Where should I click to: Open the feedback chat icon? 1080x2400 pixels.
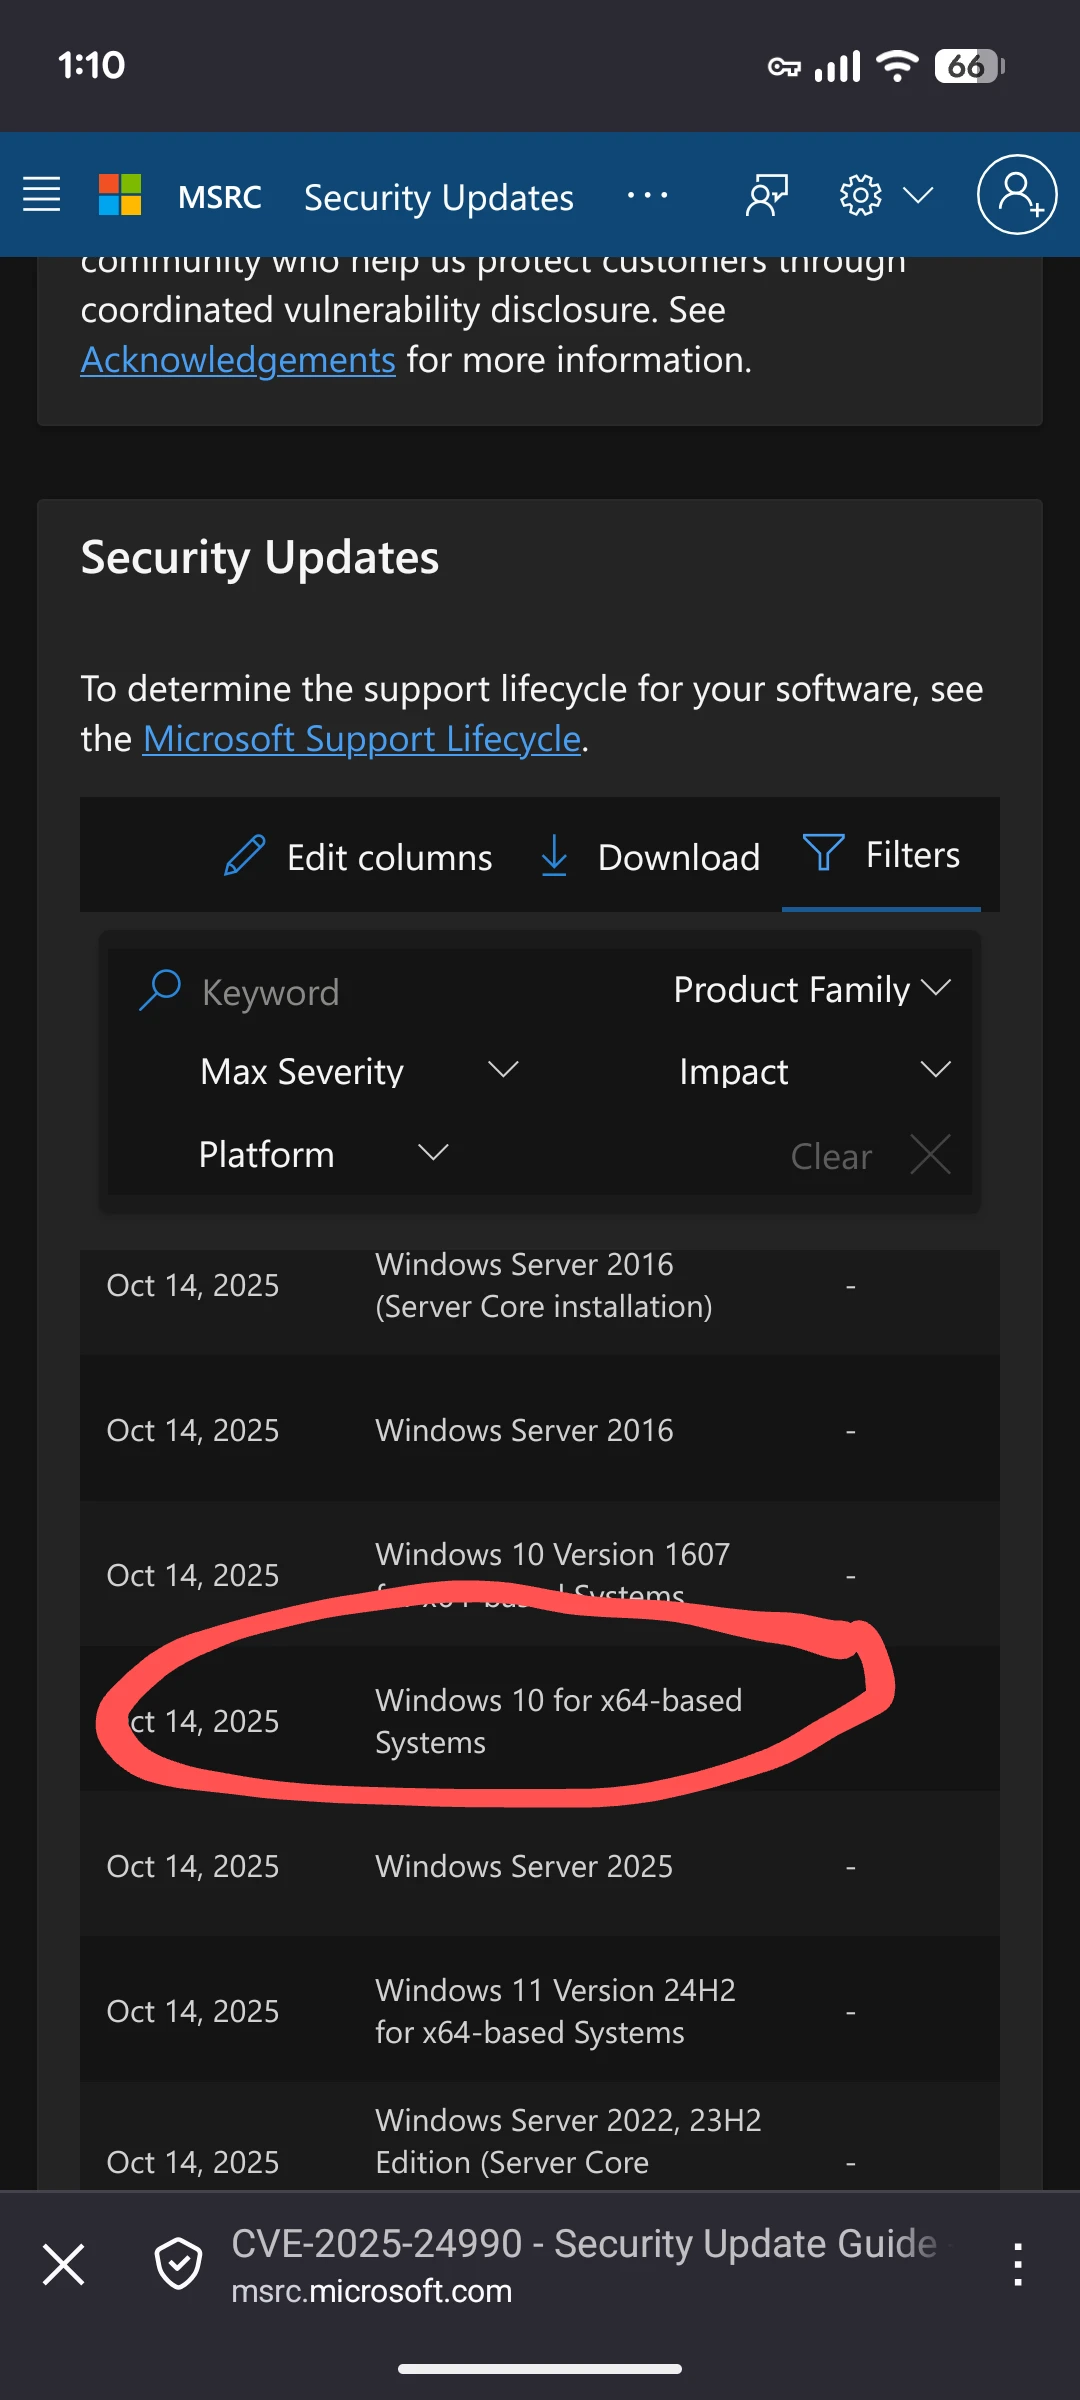click(767, 195)
